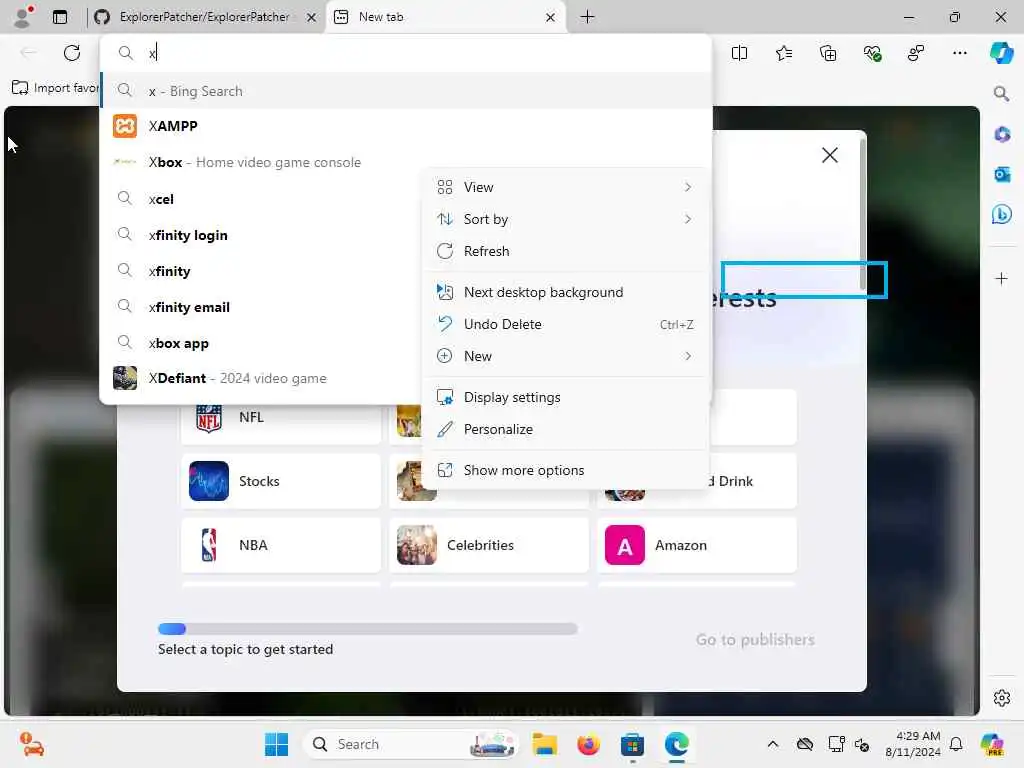Close the New tab tab
Viewport: 1024px width, 768px height.
tap(551, 18)
